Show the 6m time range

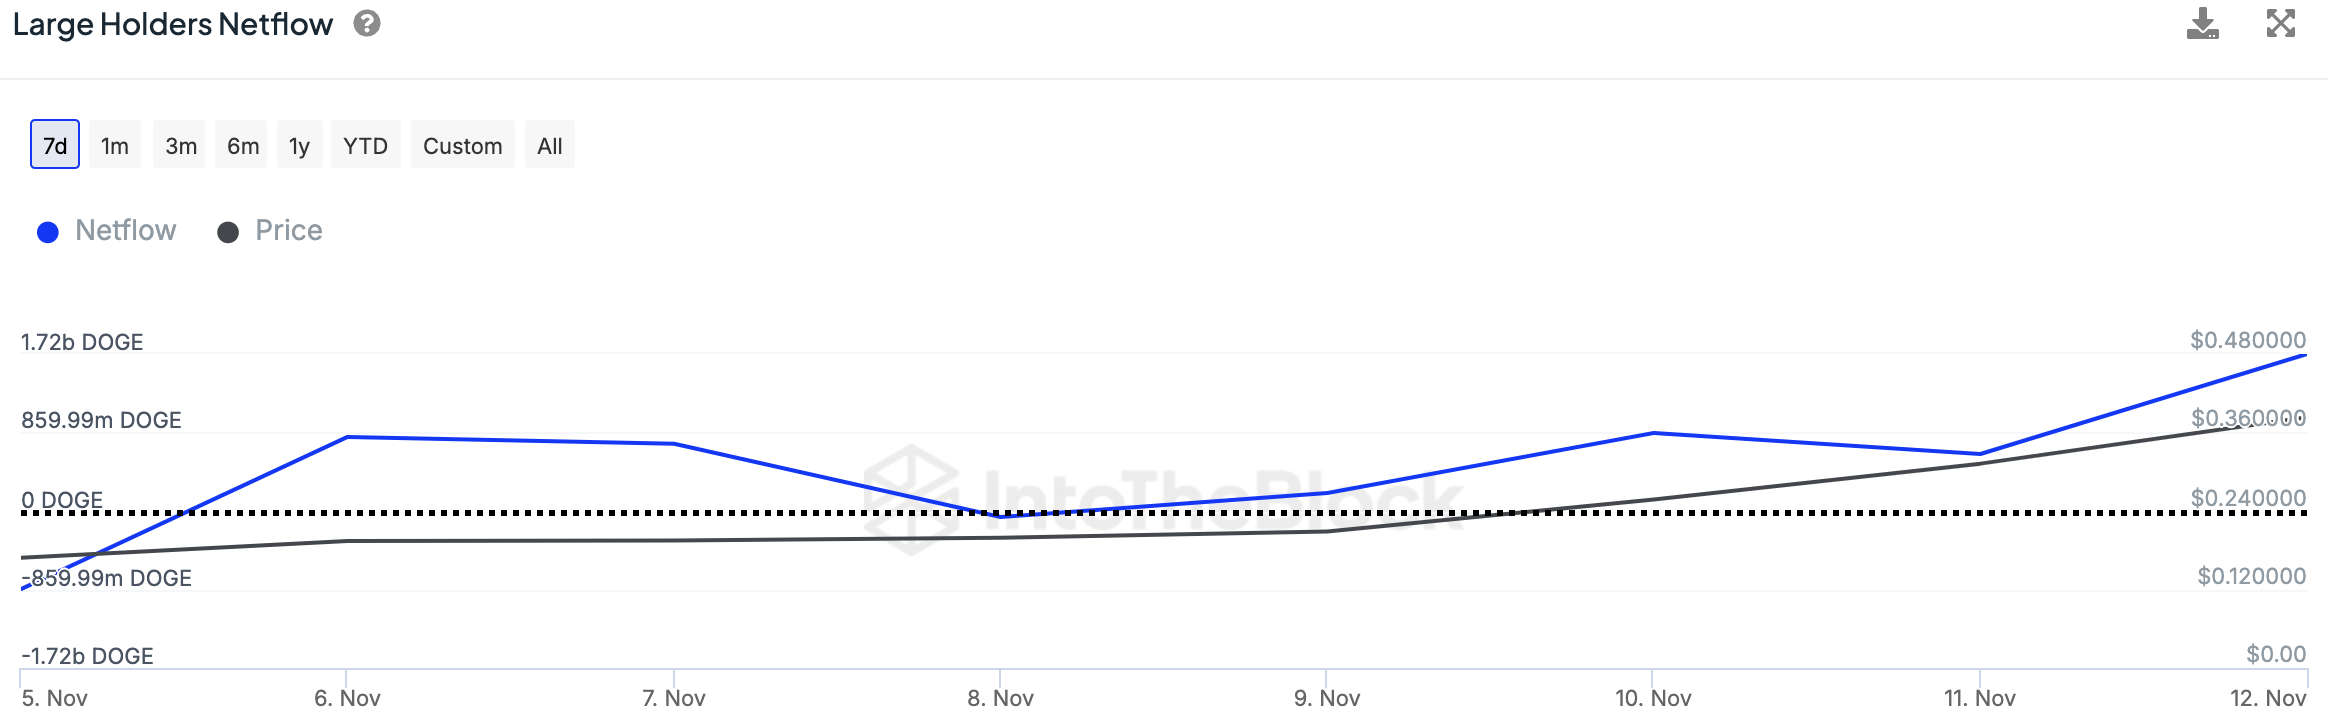point(243,146)
